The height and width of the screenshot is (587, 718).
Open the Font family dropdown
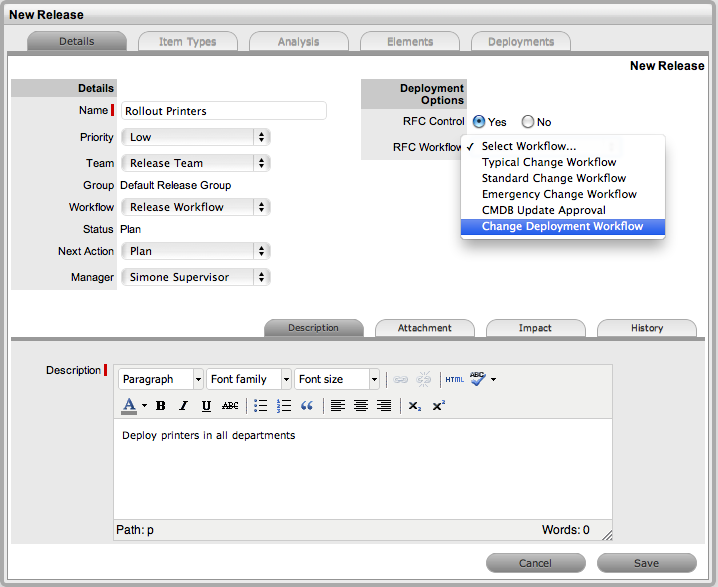point(249,379)
